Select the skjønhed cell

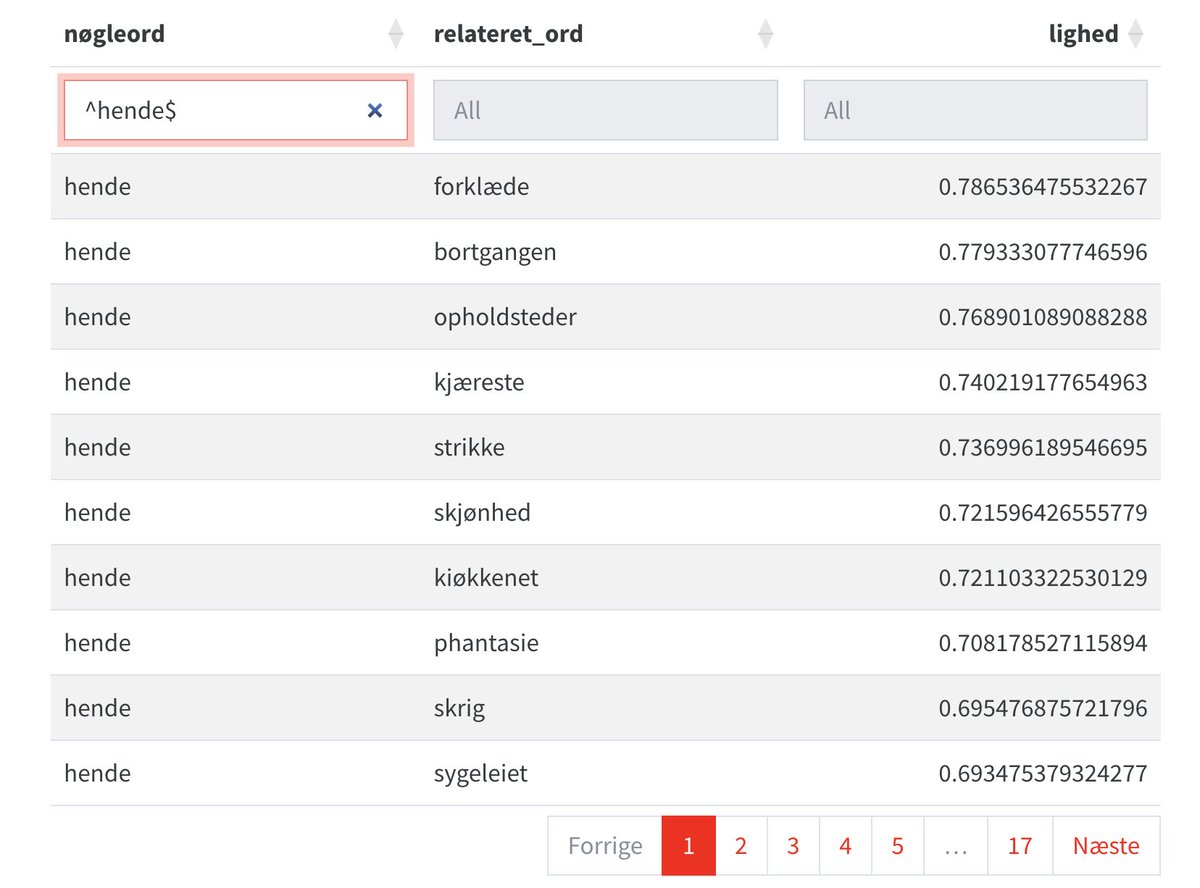482,513
